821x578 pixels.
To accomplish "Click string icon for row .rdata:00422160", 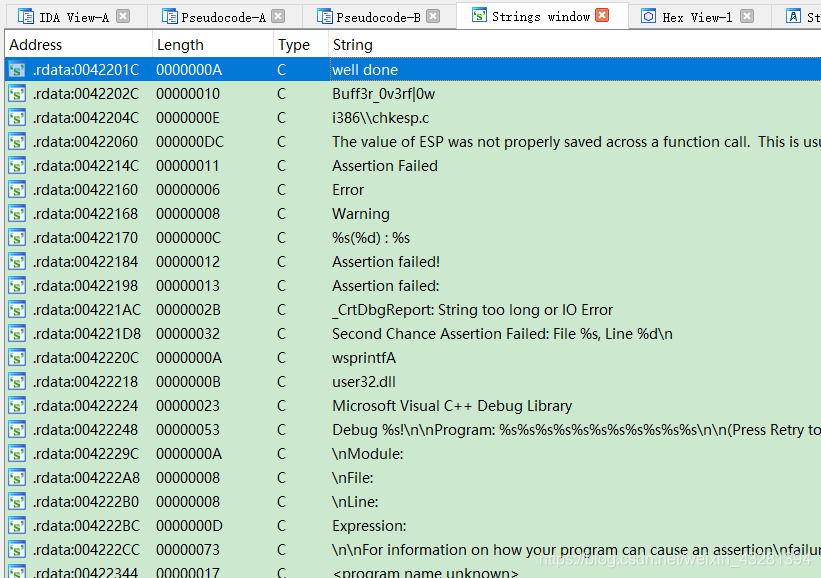I will (x=17, y=190).
